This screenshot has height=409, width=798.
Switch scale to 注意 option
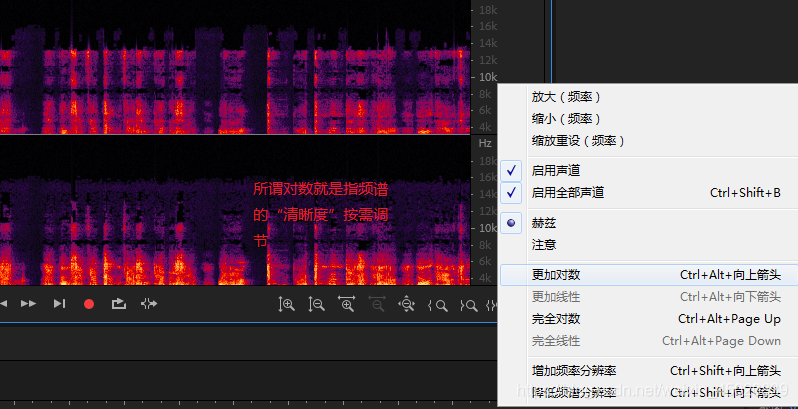tap(648, 245)
